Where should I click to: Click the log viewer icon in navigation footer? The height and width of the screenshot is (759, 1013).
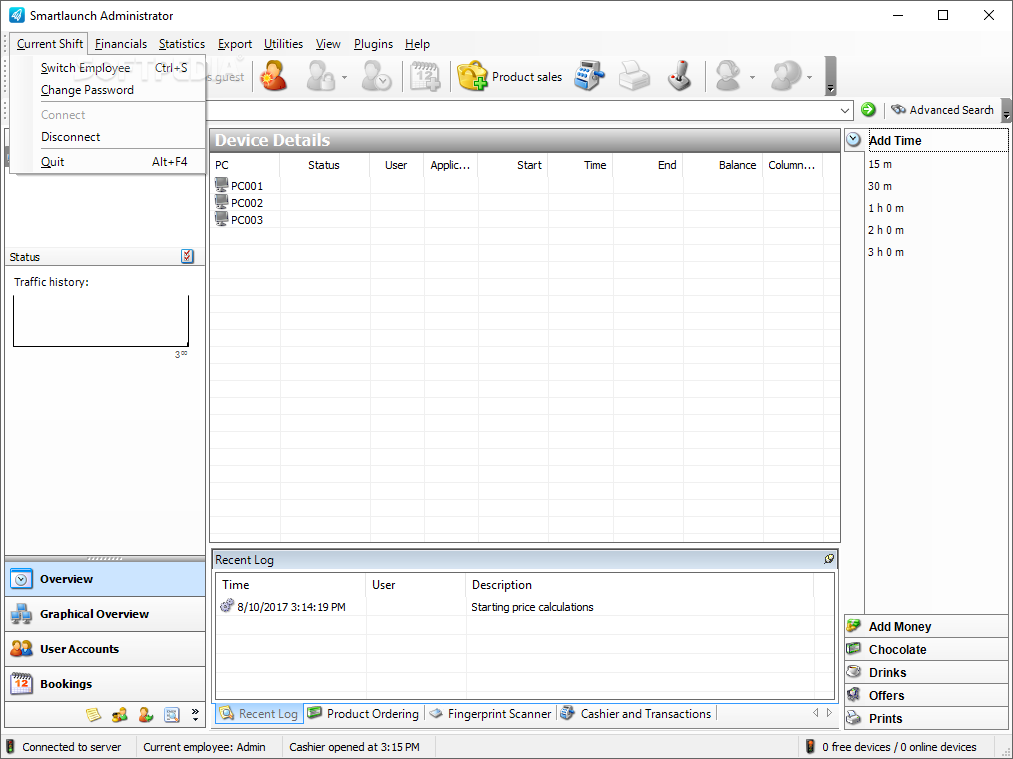coord(172,714)
